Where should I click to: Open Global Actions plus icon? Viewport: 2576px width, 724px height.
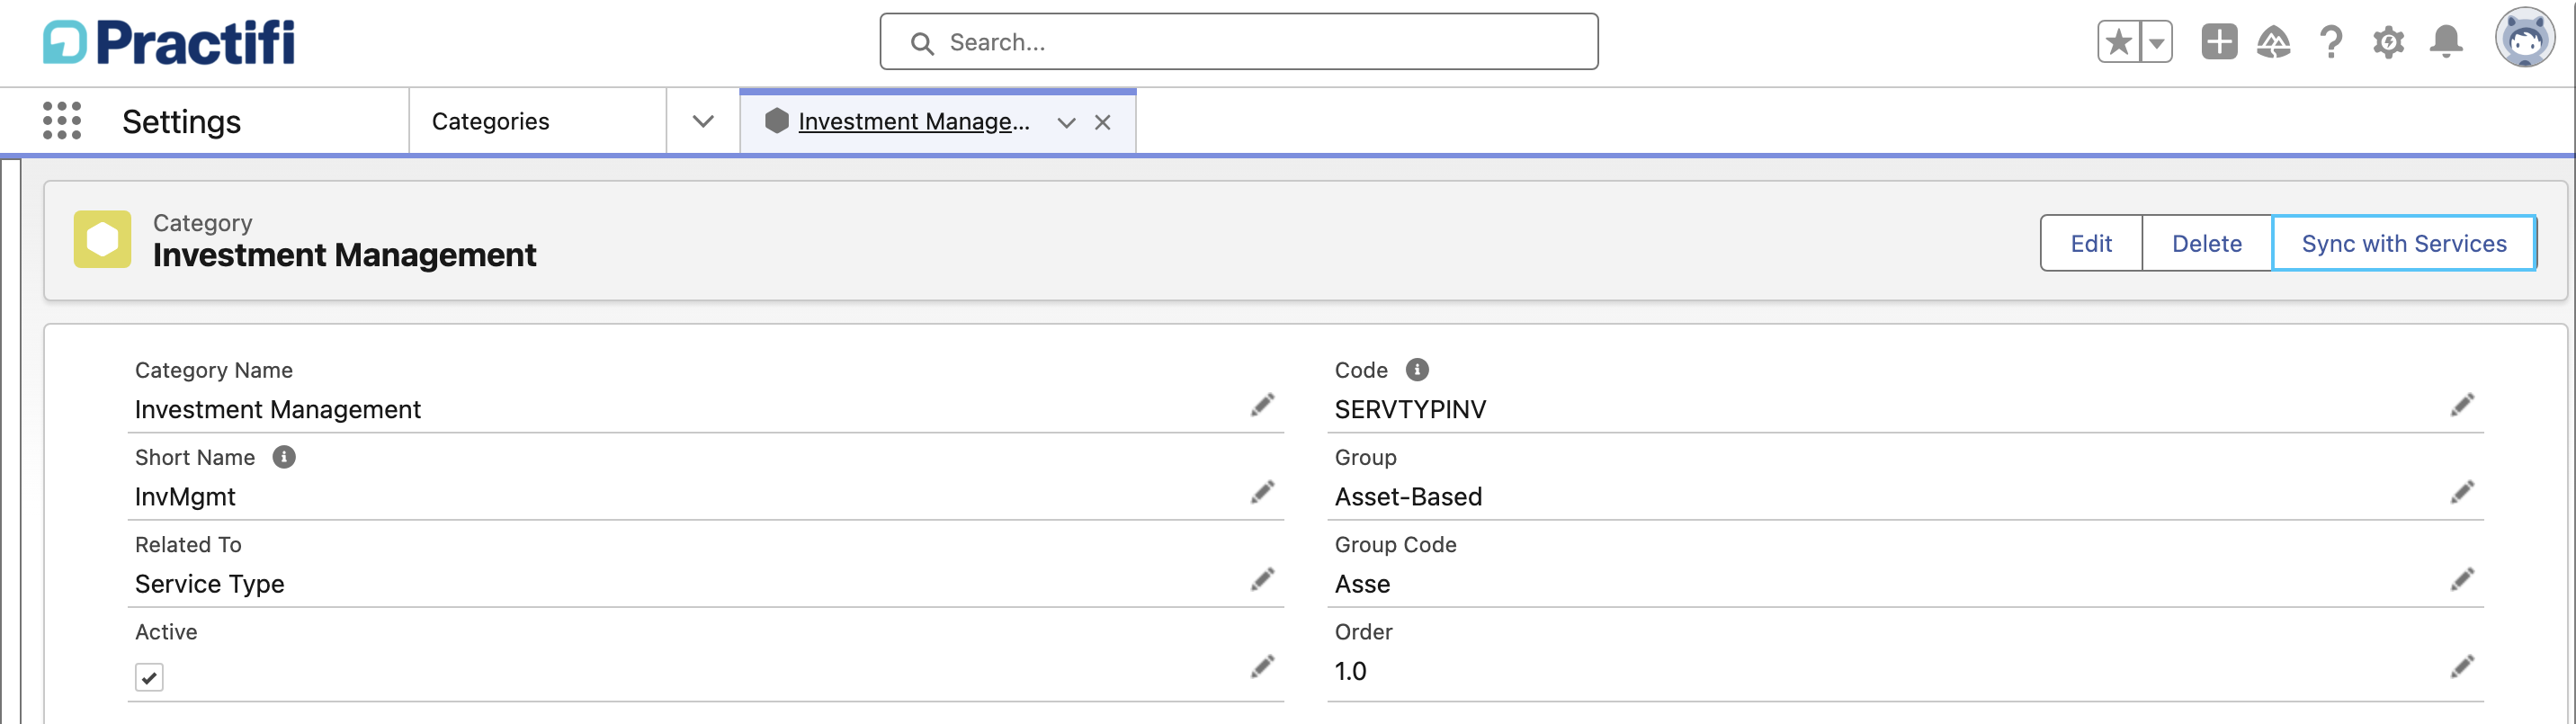pyautogui.click(x=2219, y=42)
